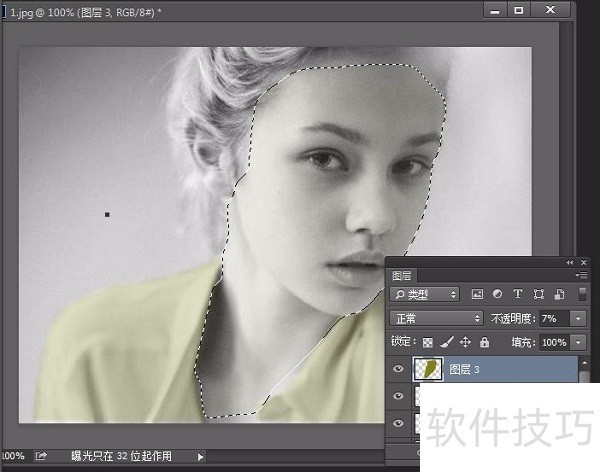Click the type layer filter icon
Image resolution: width=600 pixels, height=472 pixels.
pyautogui.click(x=517, y=295)
